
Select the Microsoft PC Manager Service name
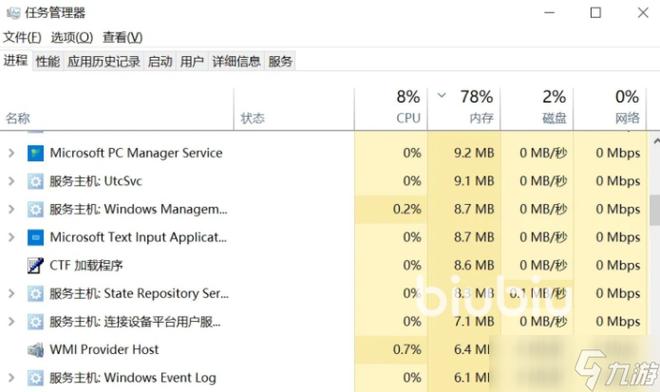click(x=136, y=153)
